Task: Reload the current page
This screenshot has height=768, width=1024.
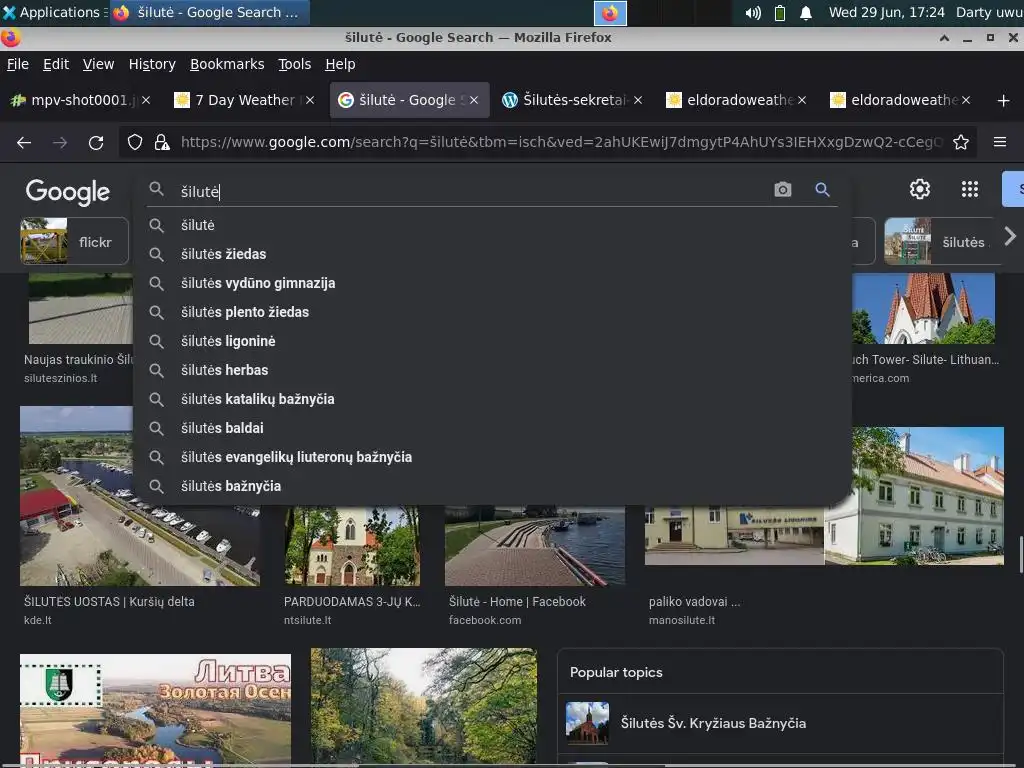Action: tap(96, 142)
